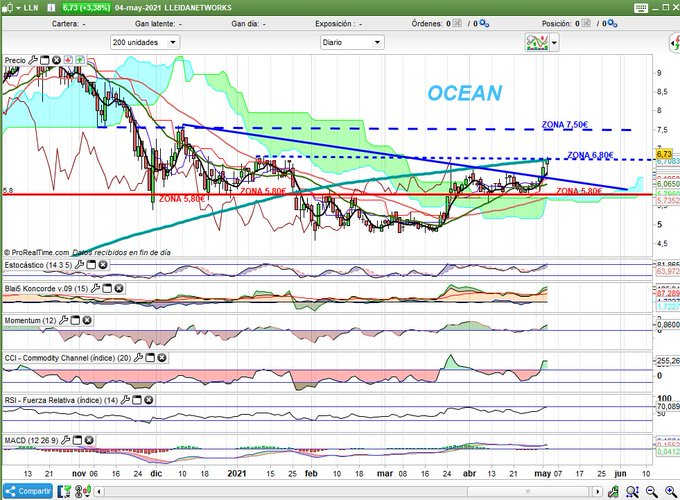Click the Cartera label
This screenshot has height=500, width=680.
point(65,24)
